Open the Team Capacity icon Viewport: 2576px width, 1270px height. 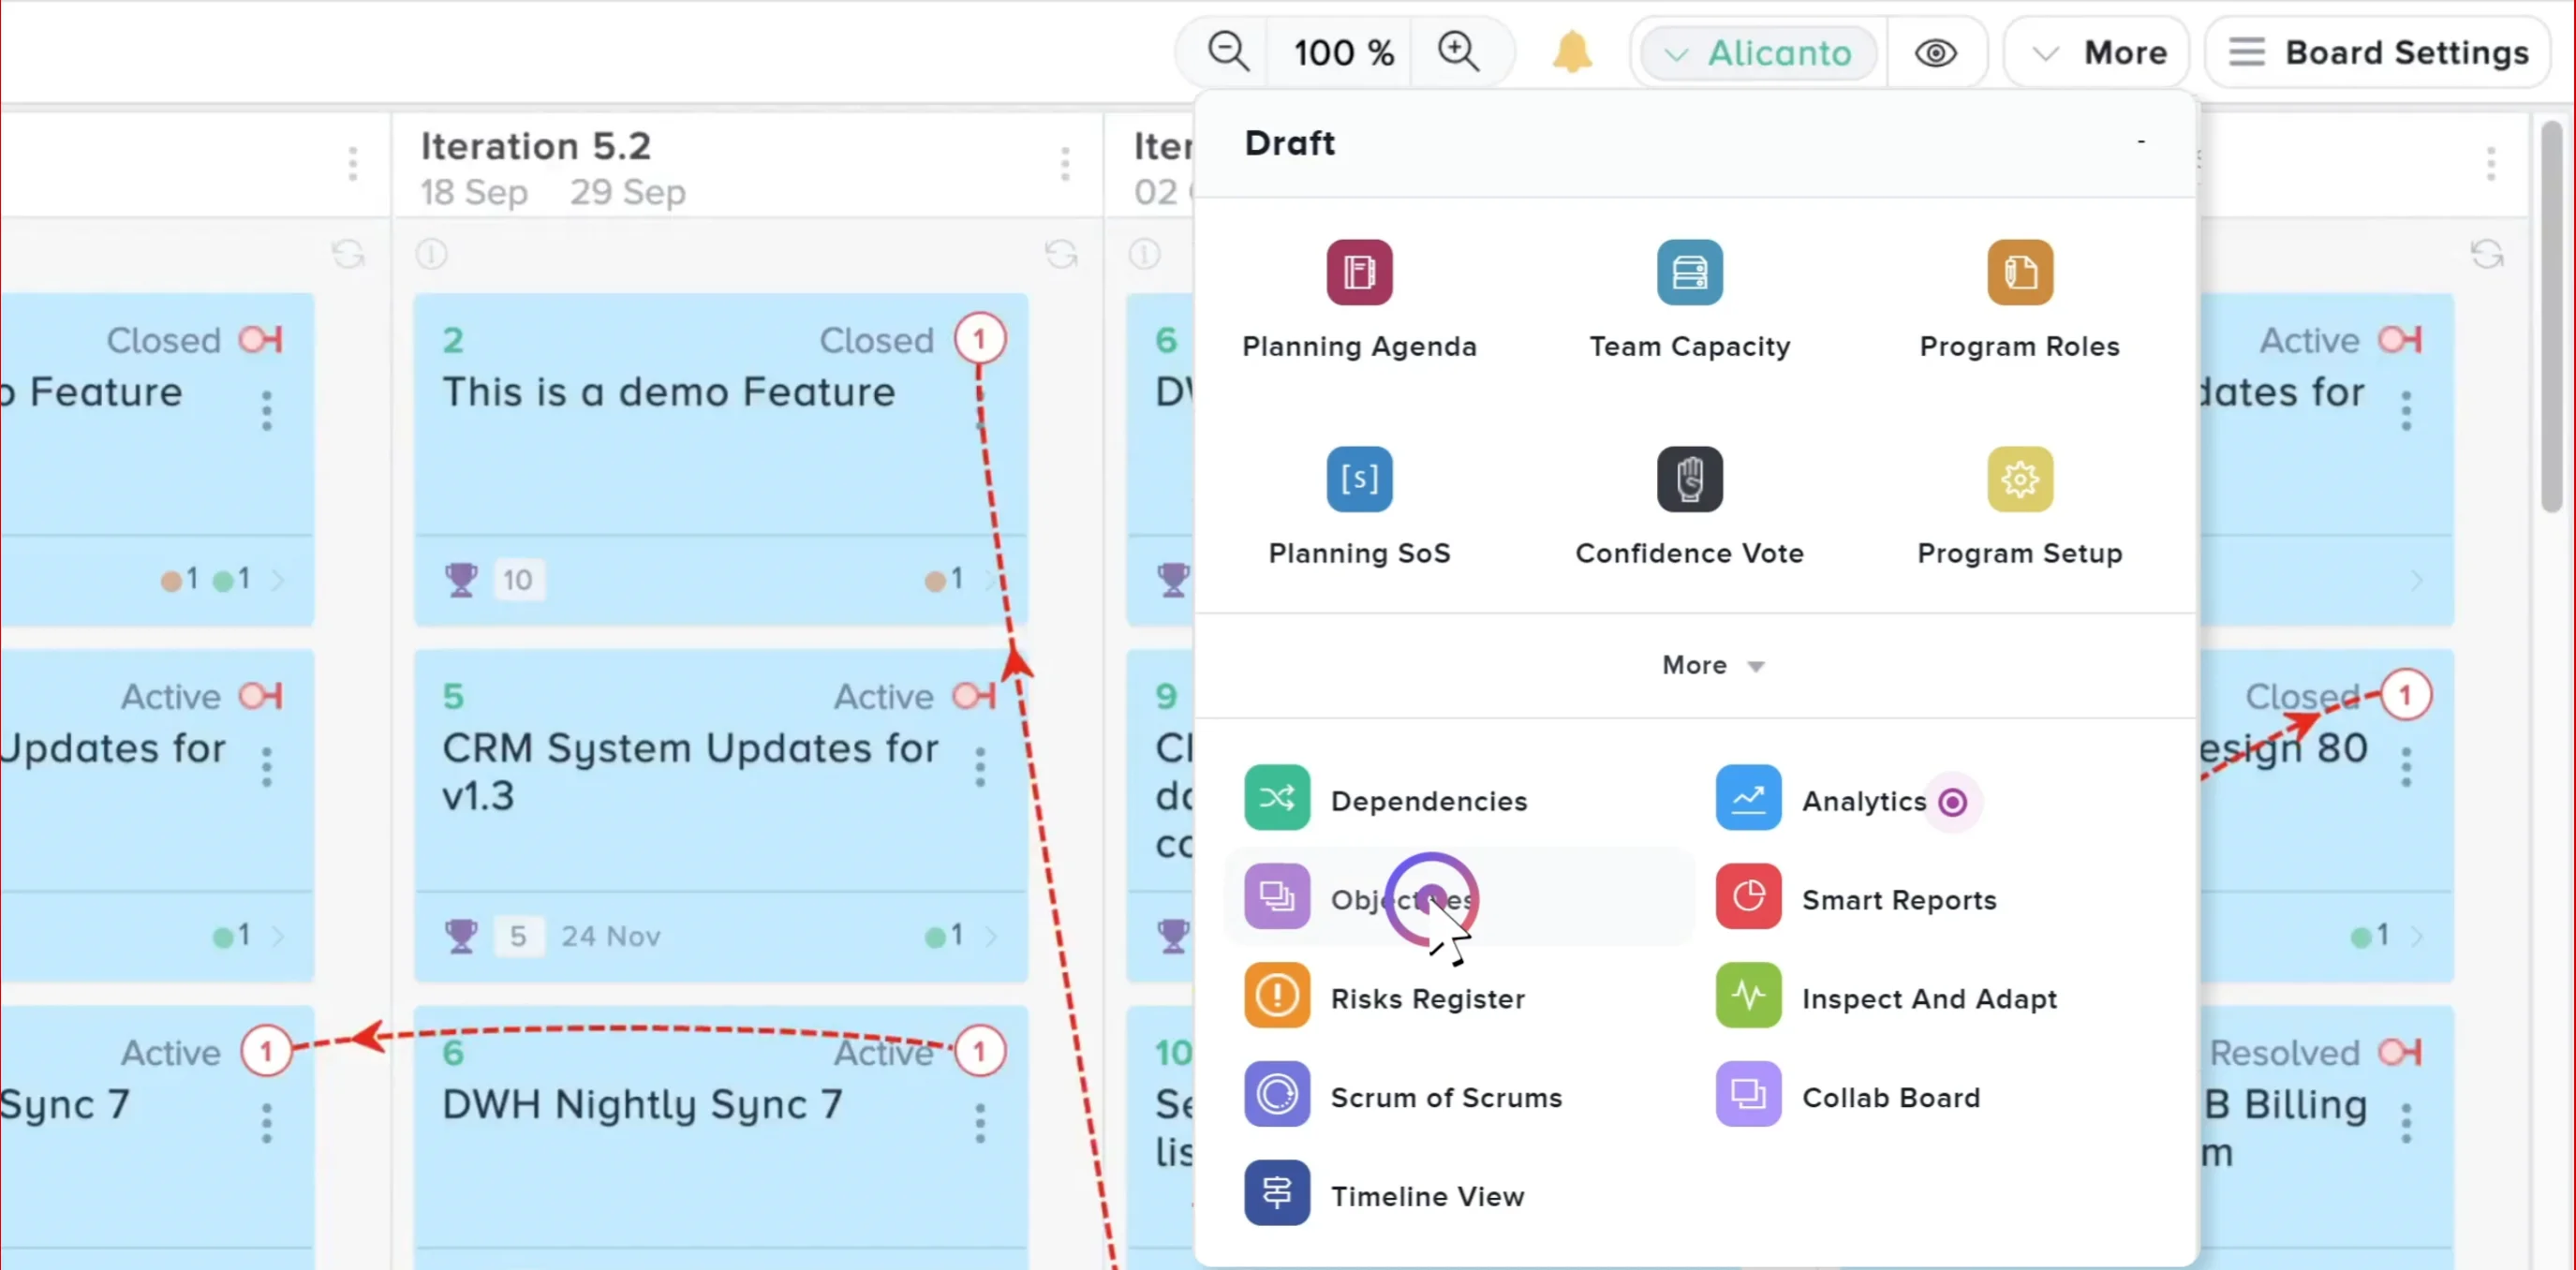[x=1689, y=272]
